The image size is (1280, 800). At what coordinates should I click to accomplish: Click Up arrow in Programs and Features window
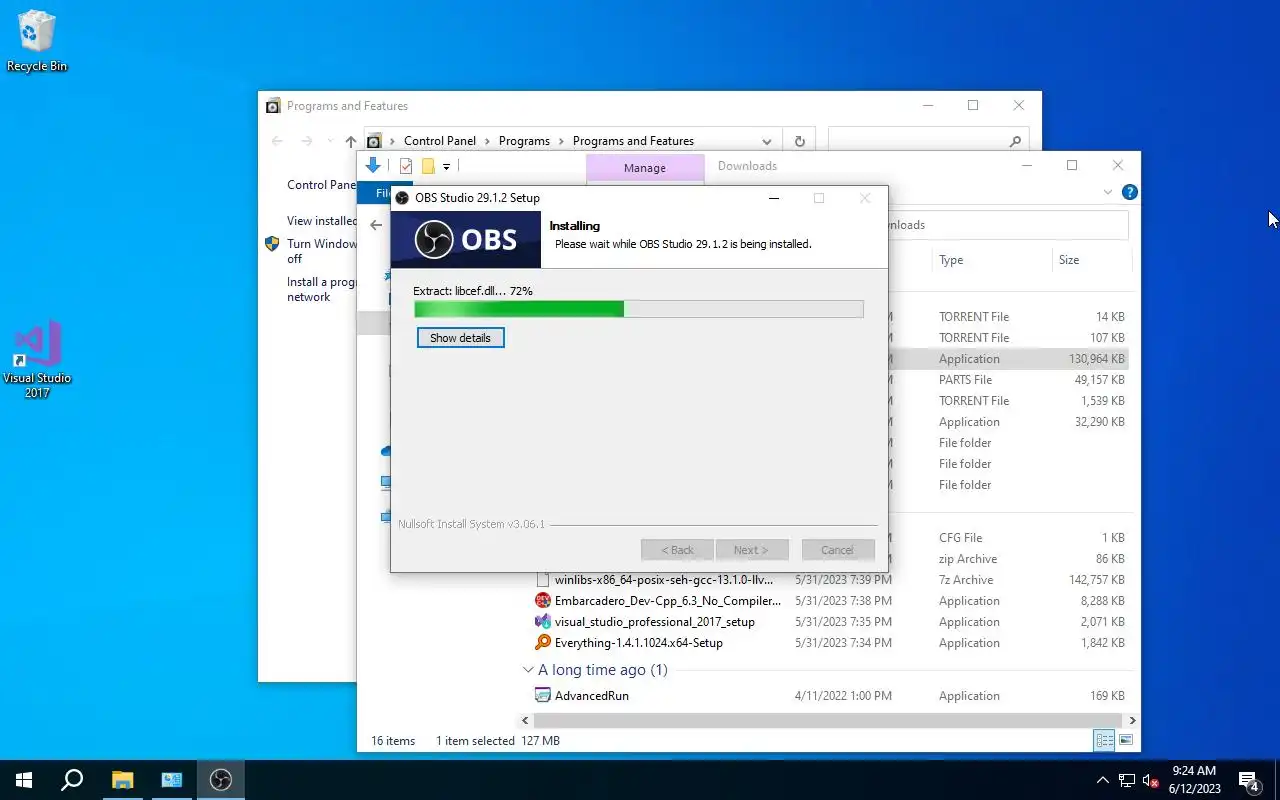point(350,141)
